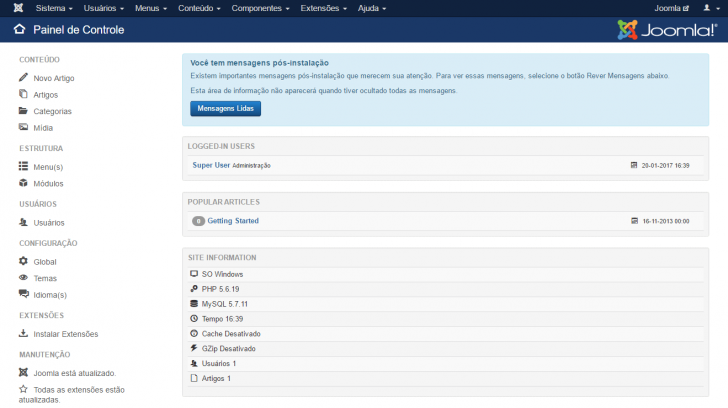Click the home icon beside Painel de Controle

coord(20,29)
